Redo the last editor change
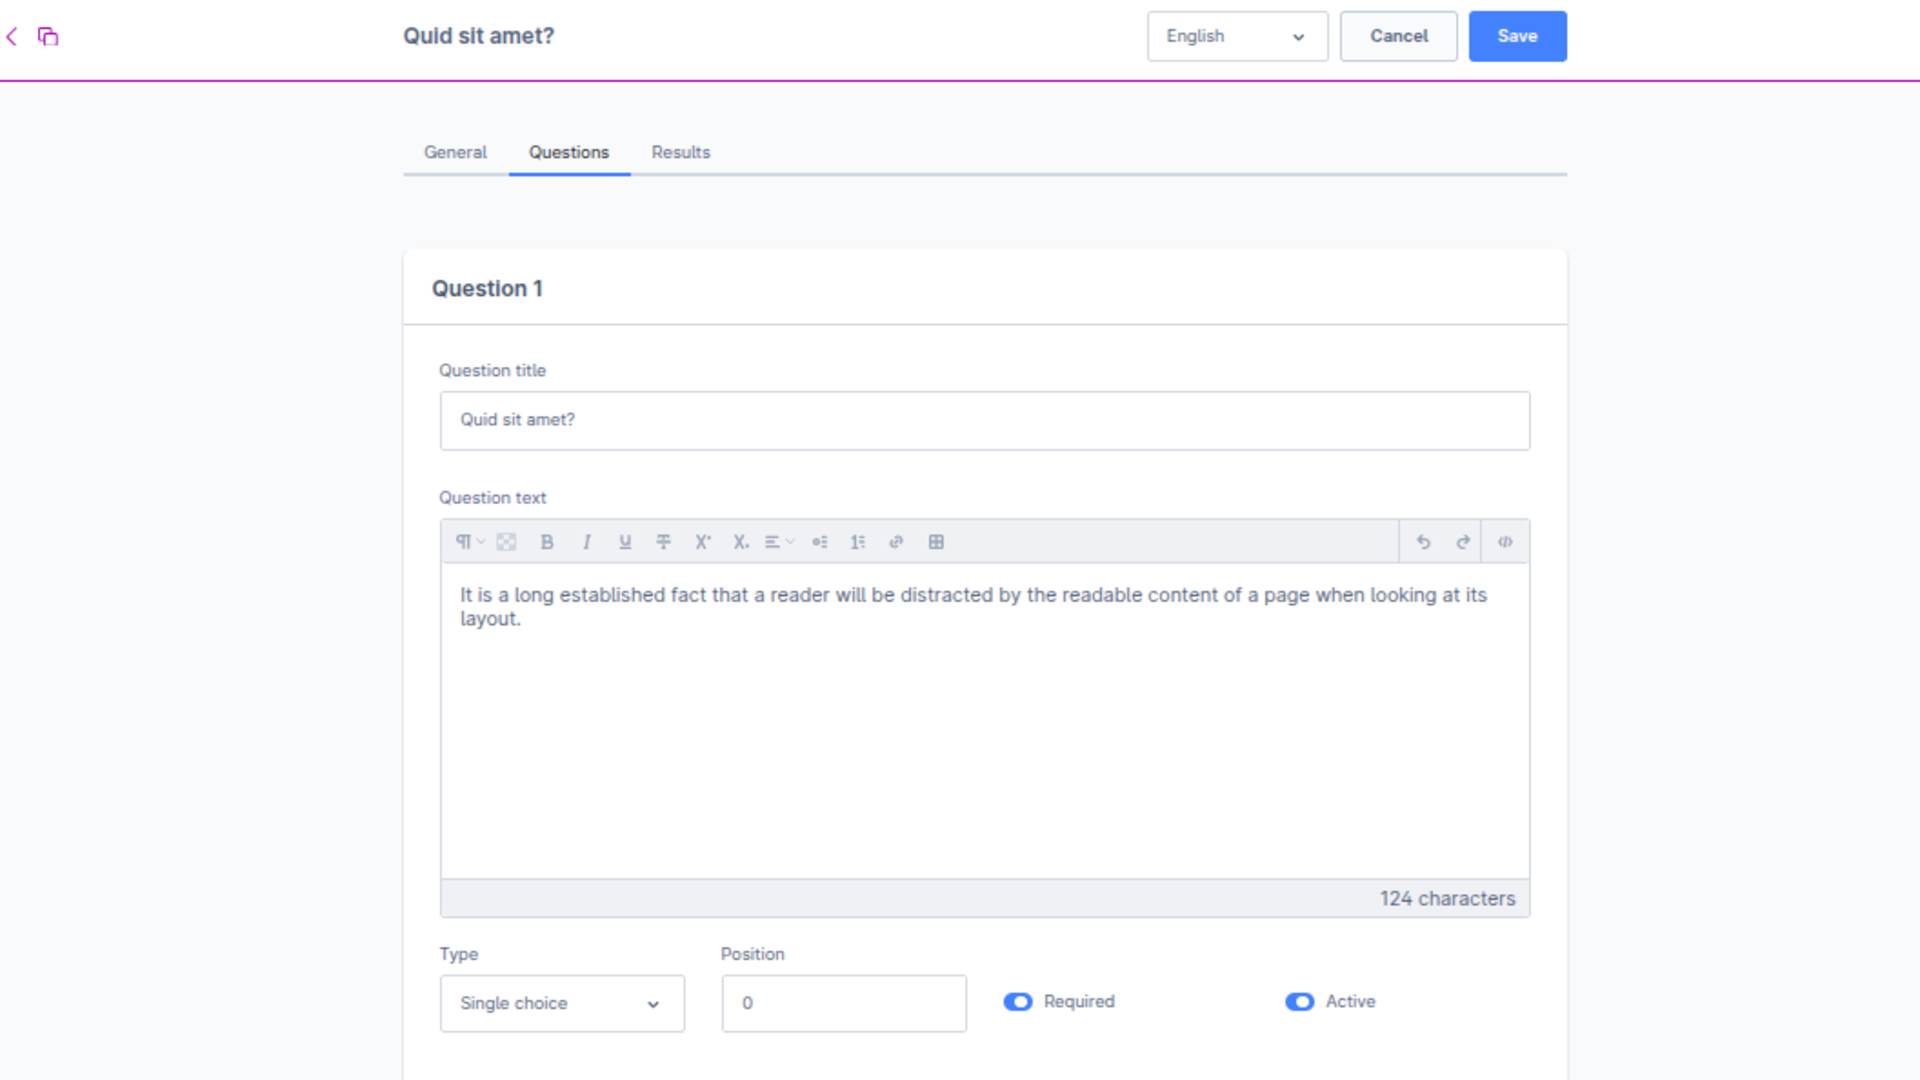The width and height of the screenshot is (1920, 1080). pyautogui.click(x=1463, y=542)
